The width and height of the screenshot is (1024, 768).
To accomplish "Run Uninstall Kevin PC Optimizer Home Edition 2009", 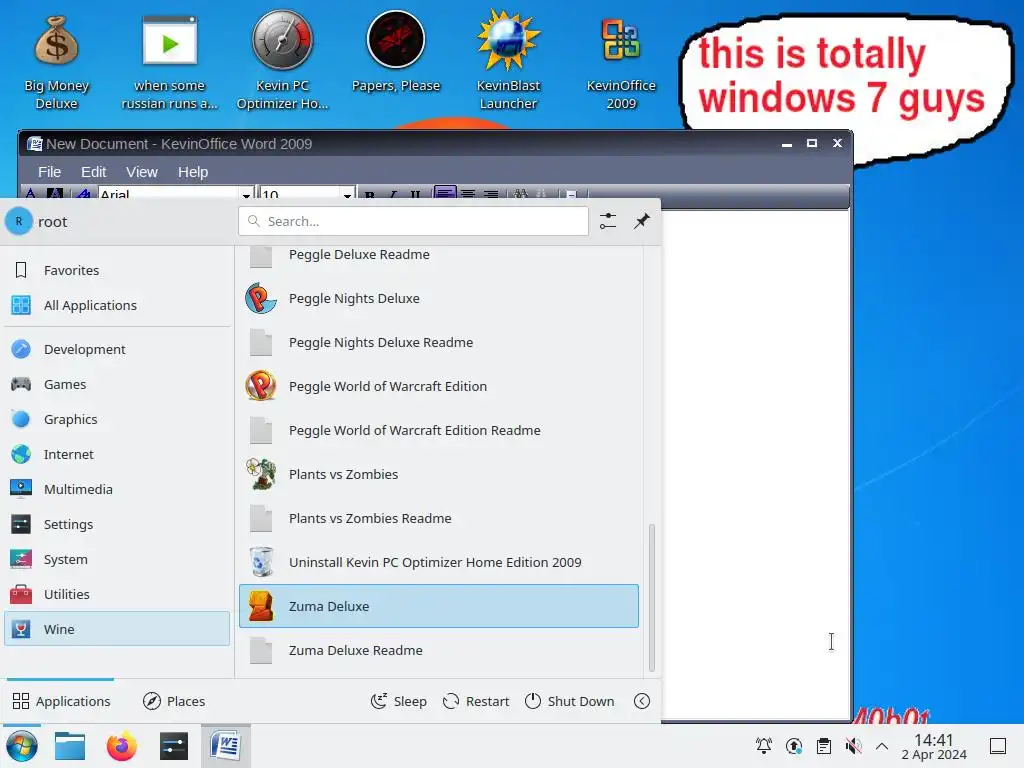I will click(439, 562).
